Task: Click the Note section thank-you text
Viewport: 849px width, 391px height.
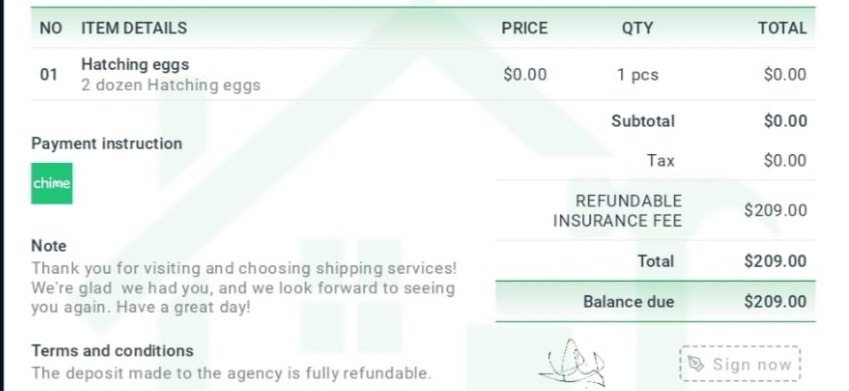Action: click(x=244, y=288)
